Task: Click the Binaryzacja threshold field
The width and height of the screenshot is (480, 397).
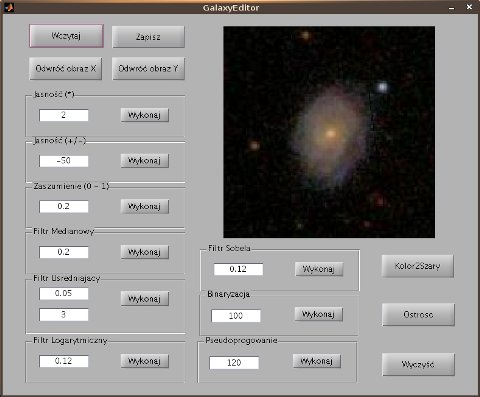Action: tap(236, 316)
